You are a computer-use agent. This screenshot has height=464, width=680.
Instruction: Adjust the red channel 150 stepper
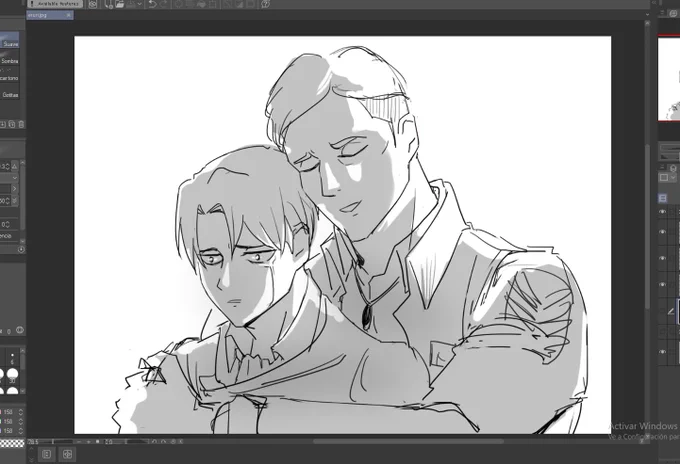tap(20, 412)
